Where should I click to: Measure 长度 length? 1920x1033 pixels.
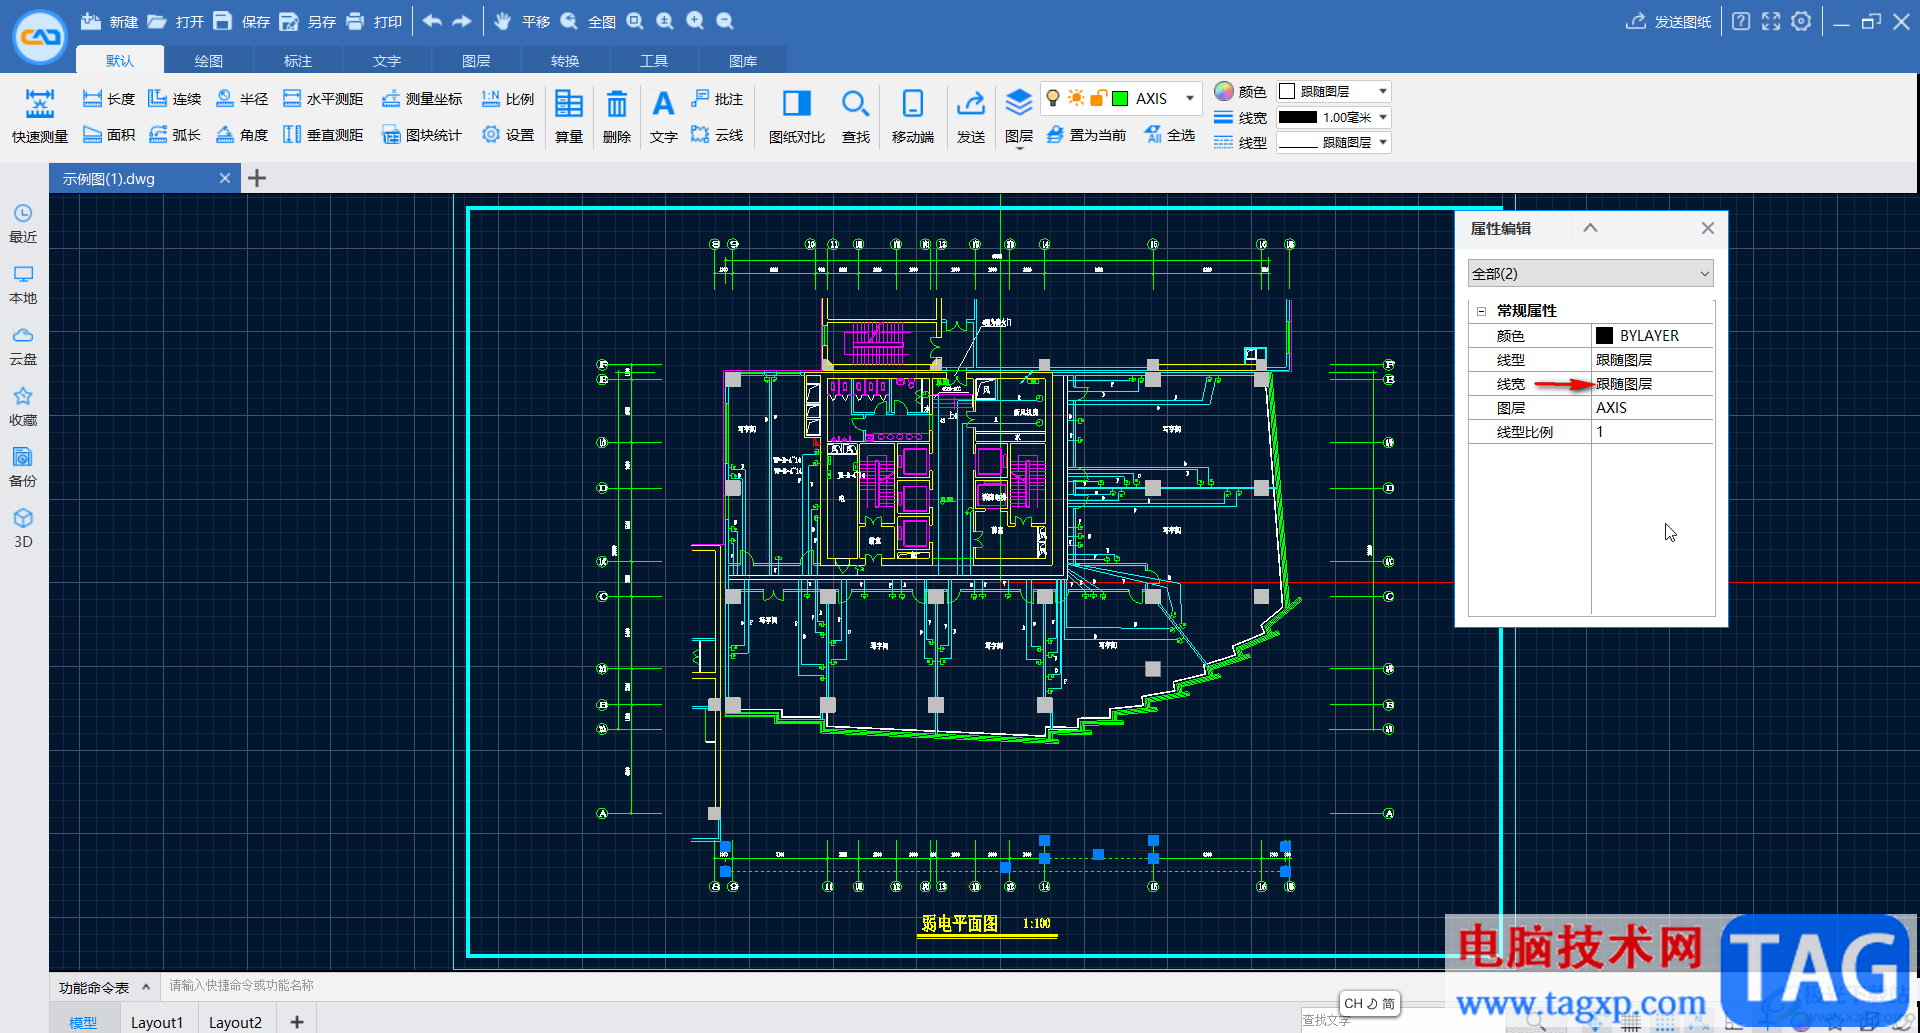tap(109, 98)
